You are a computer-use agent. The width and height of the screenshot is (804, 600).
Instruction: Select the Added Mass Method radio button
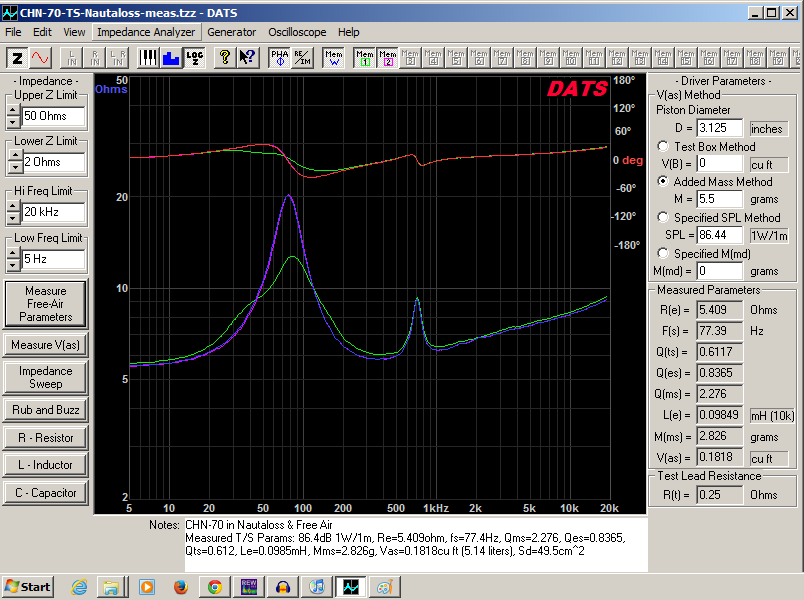pos(663,182)
